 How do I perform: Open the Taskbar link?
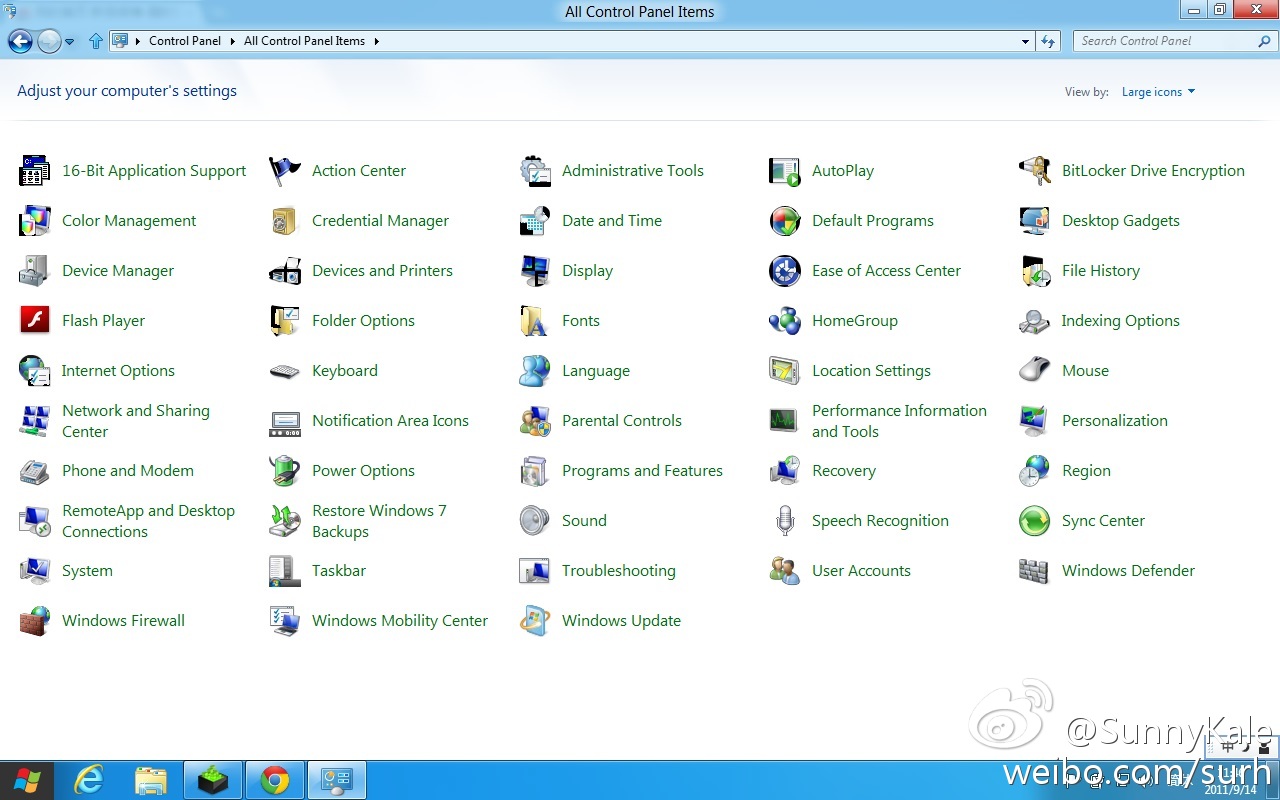(339, 571)
